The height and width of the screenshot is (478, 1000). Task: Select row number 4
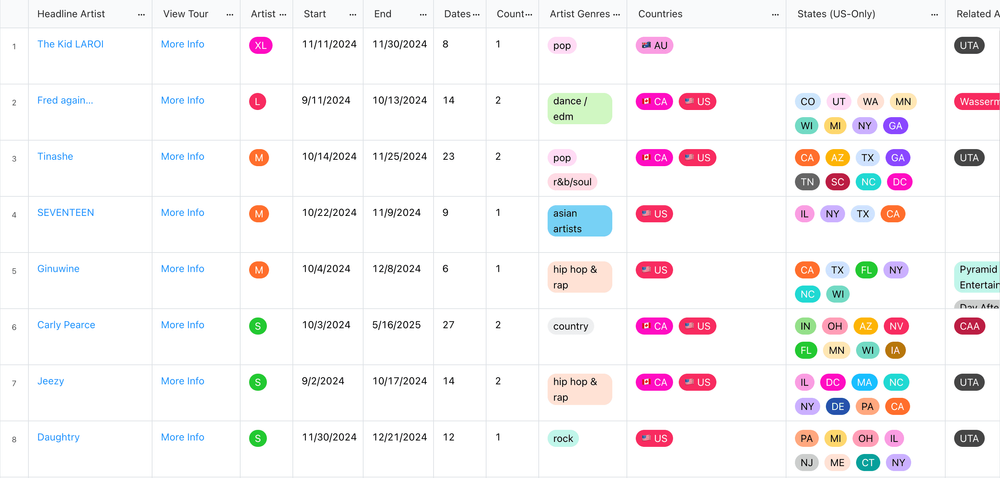(x=14, y=214)
